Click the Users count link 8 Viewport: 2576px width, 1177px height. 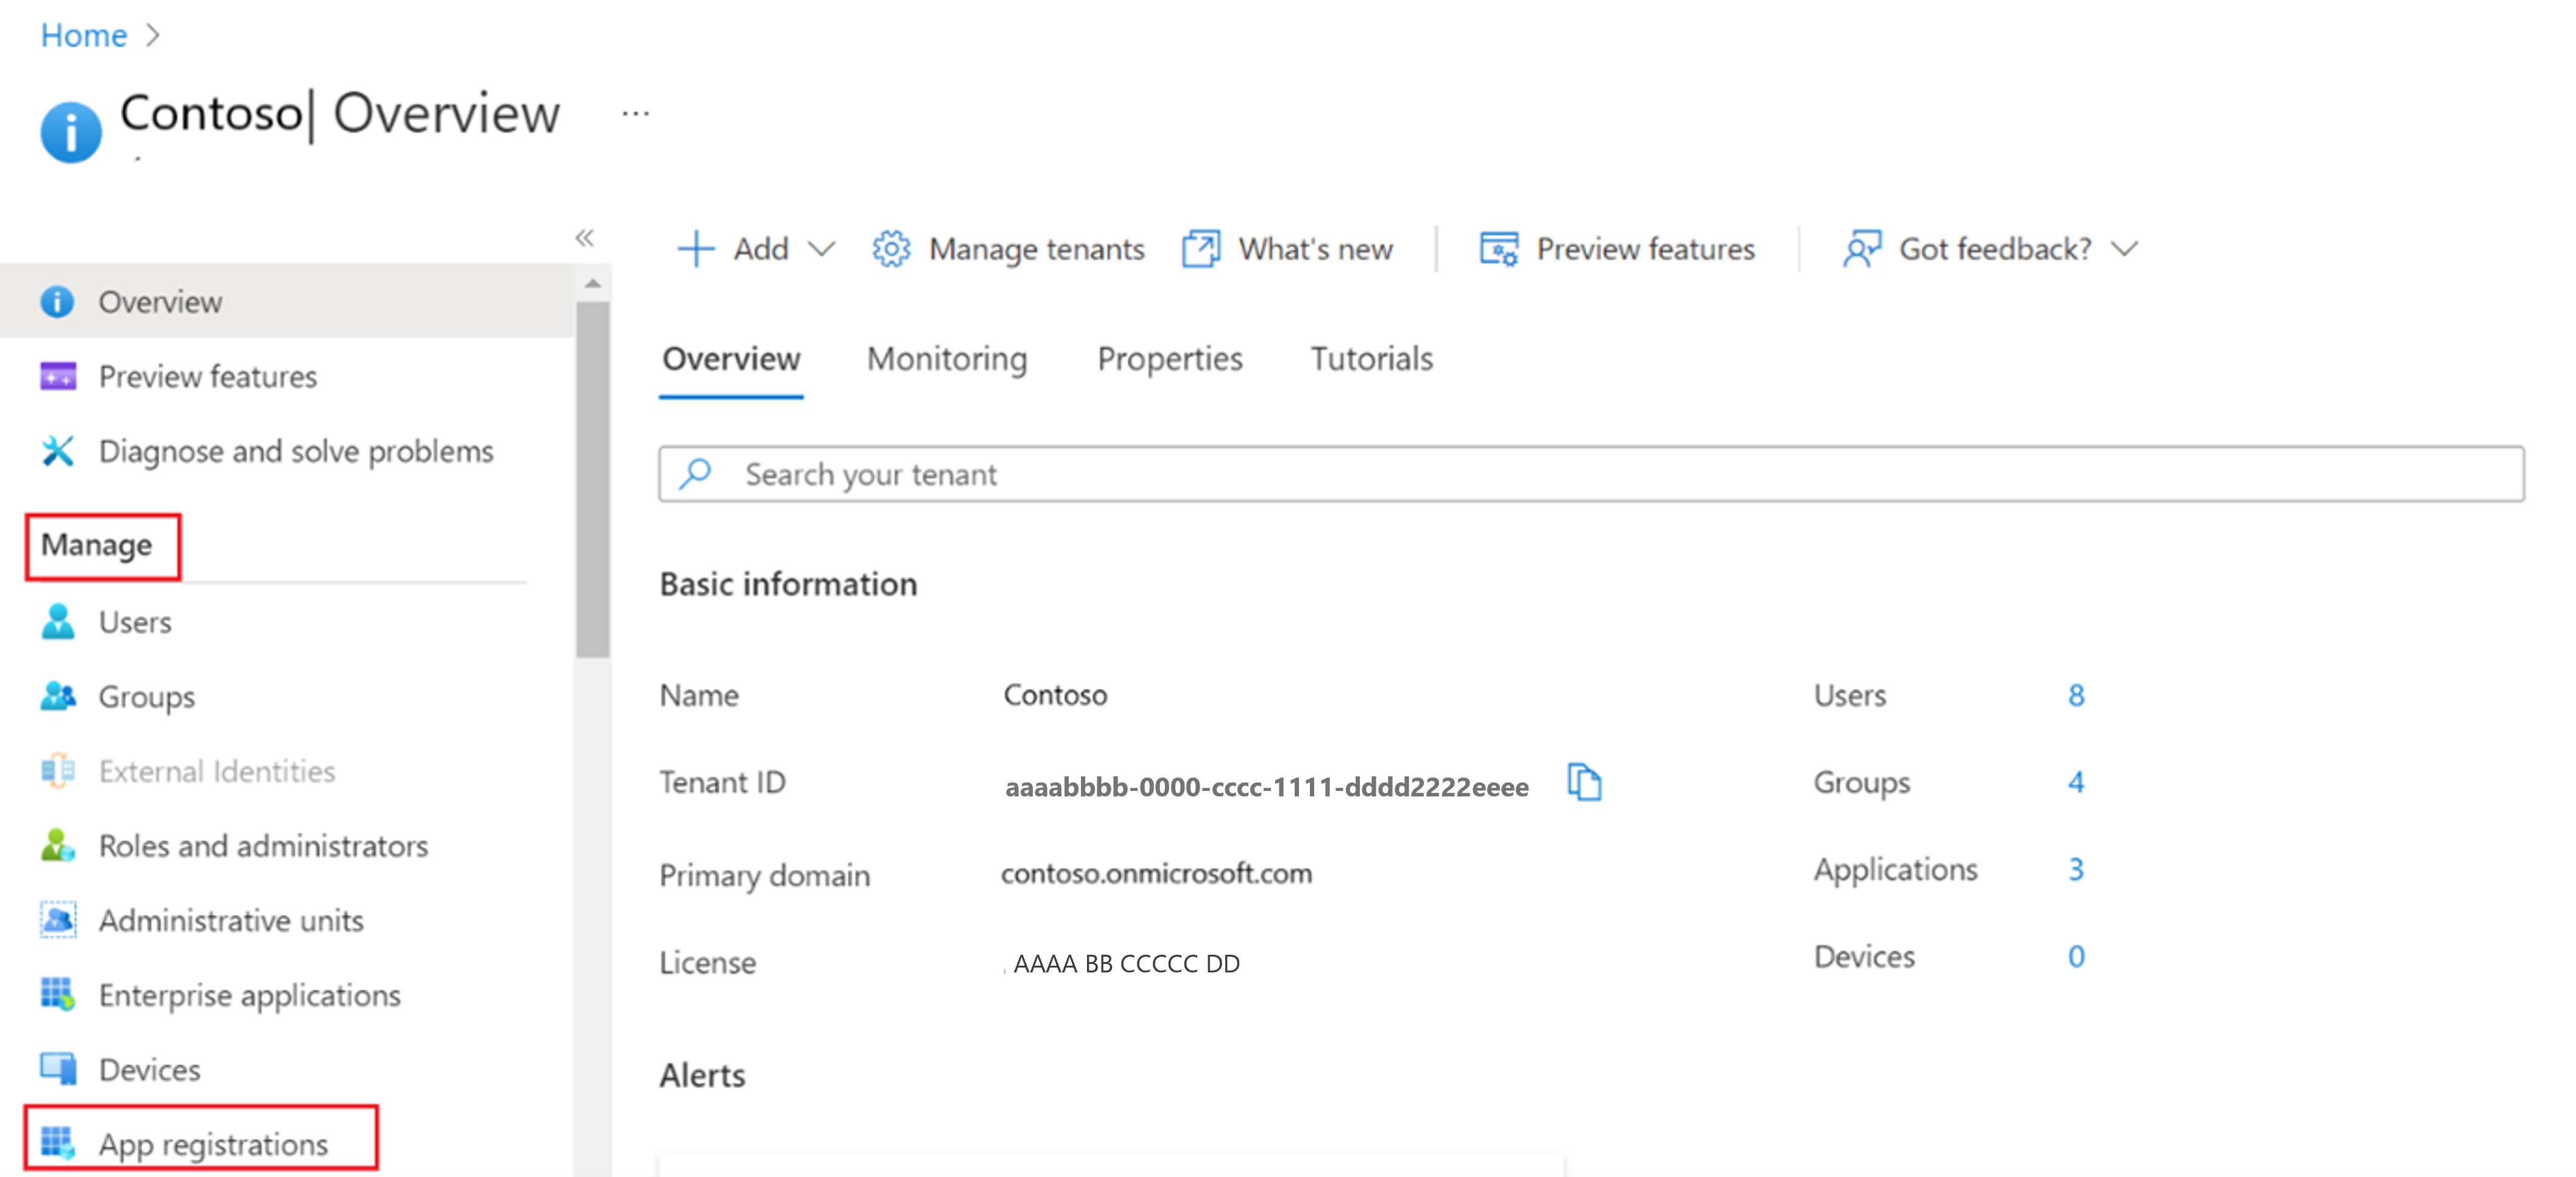pyautogui.click(x=2076, y=695)
